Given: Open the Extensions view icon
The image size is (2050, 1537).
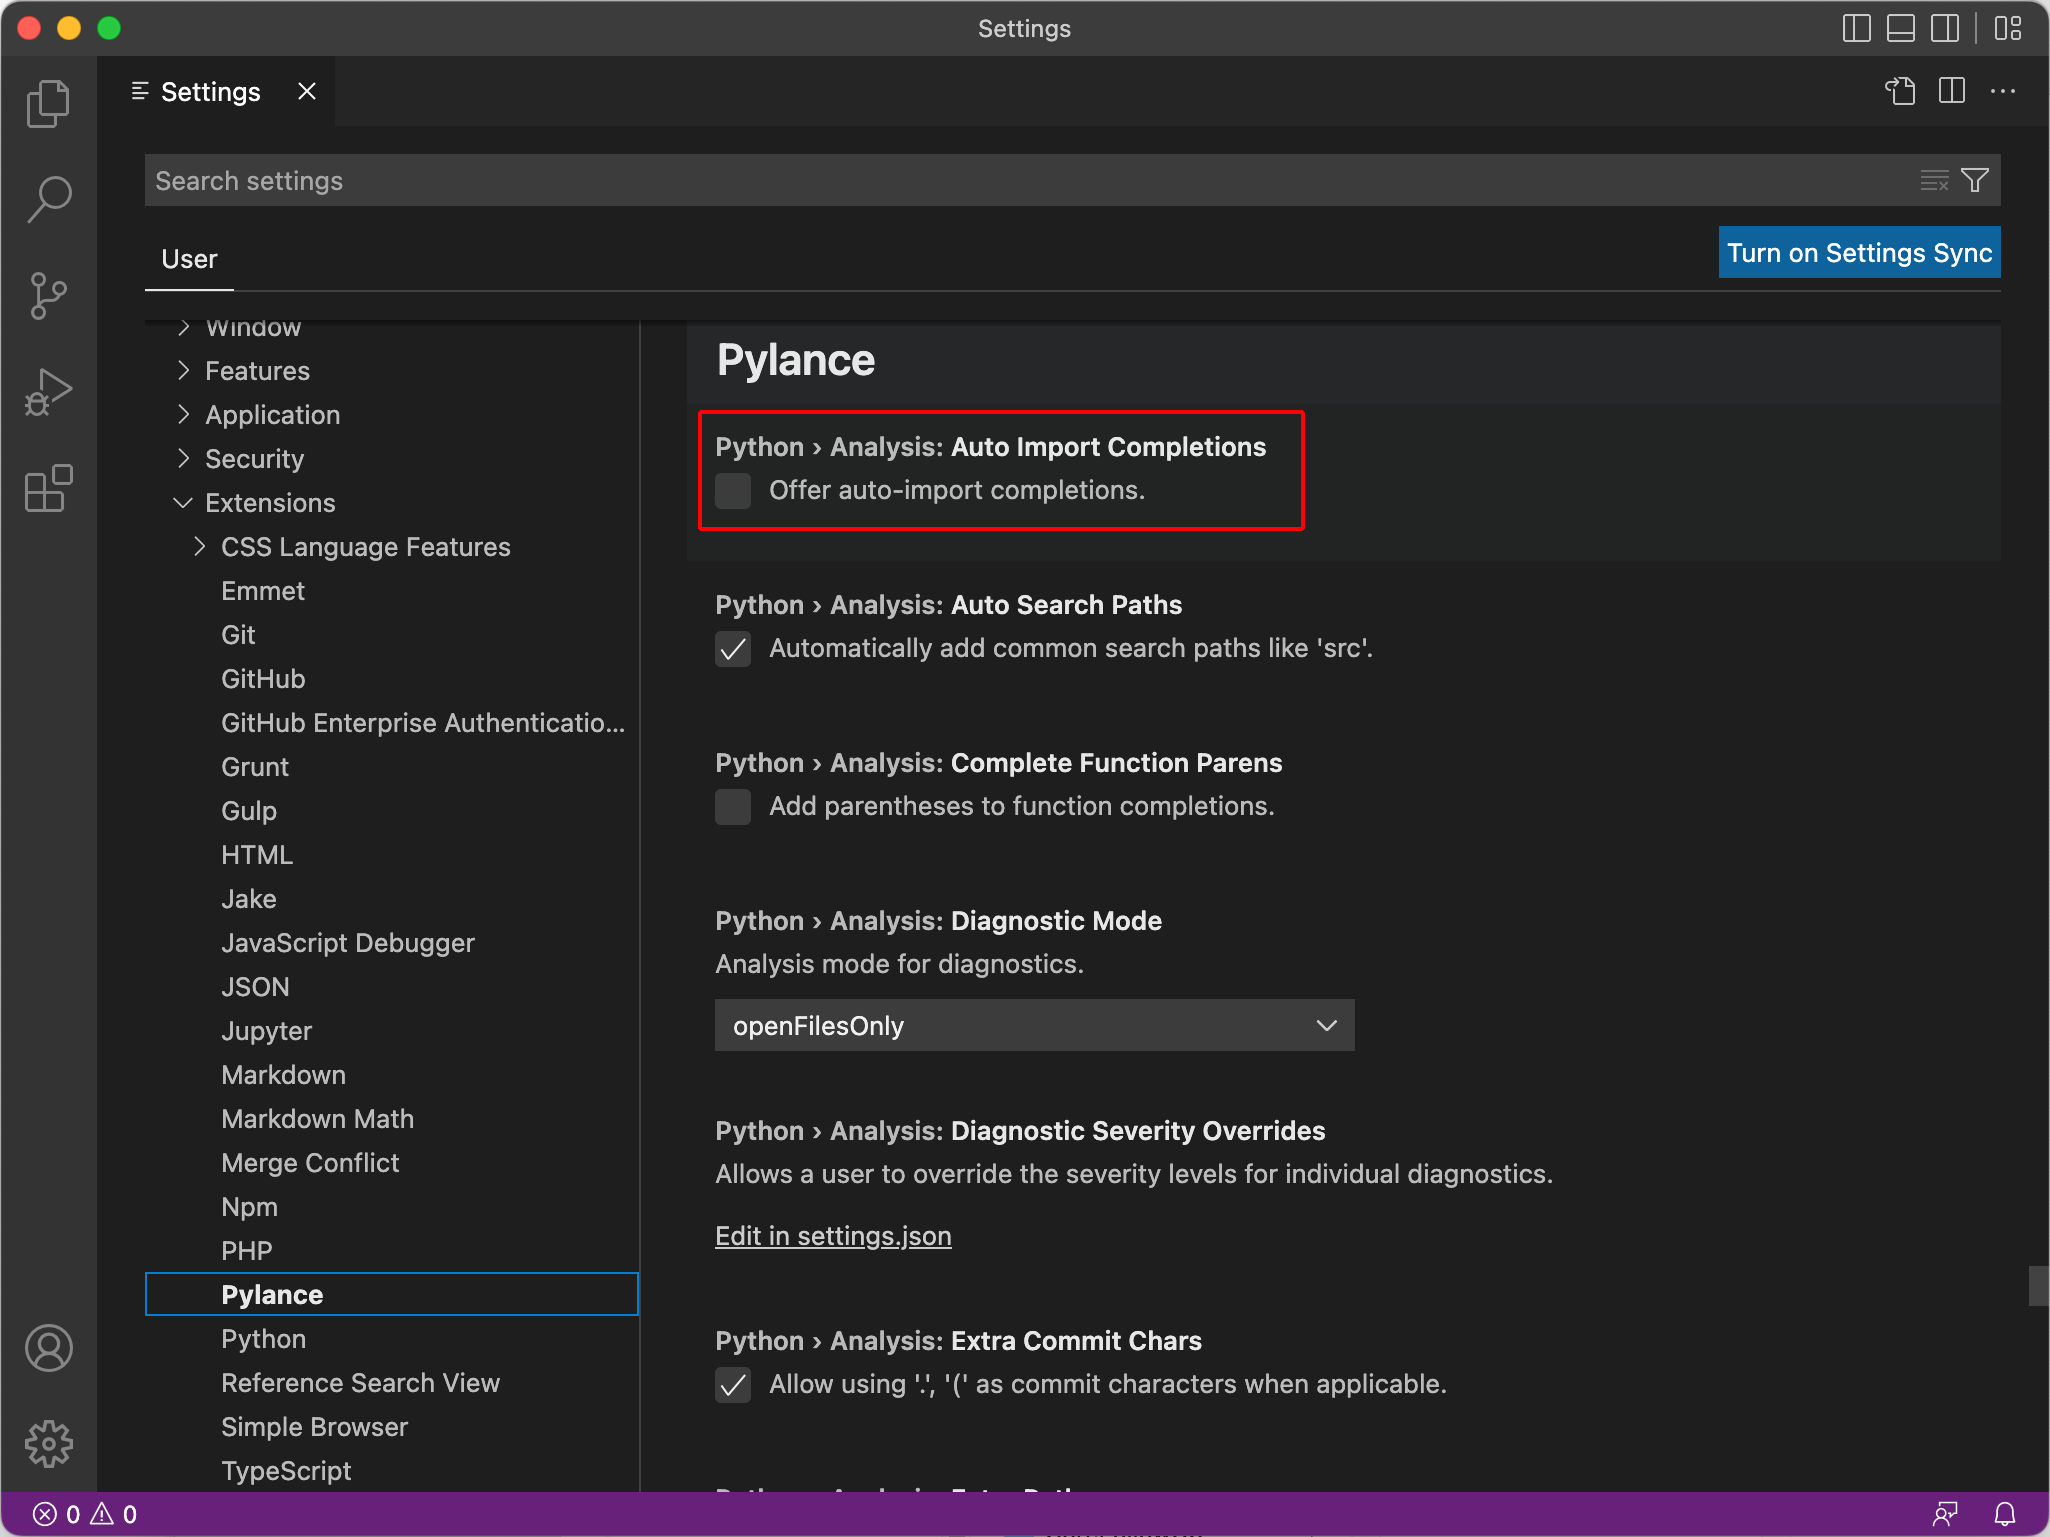Looking at the screenshot, I should pyautogui.click(x=48, y=489).
